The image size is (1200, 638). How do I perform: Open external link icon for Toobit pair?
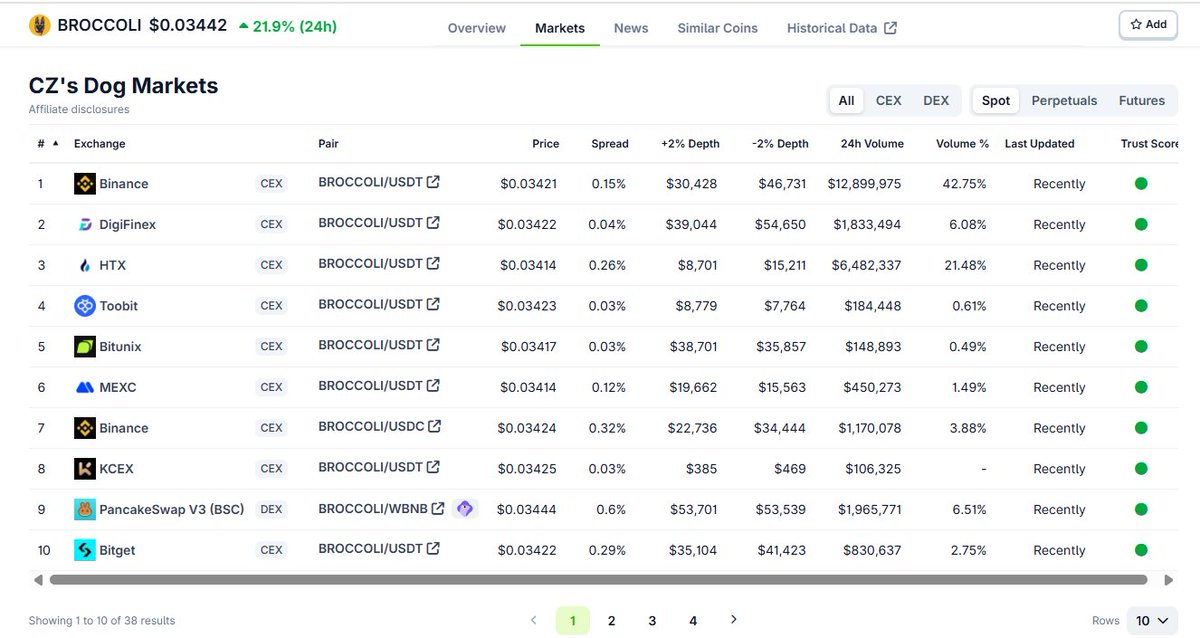pos(433,304)
